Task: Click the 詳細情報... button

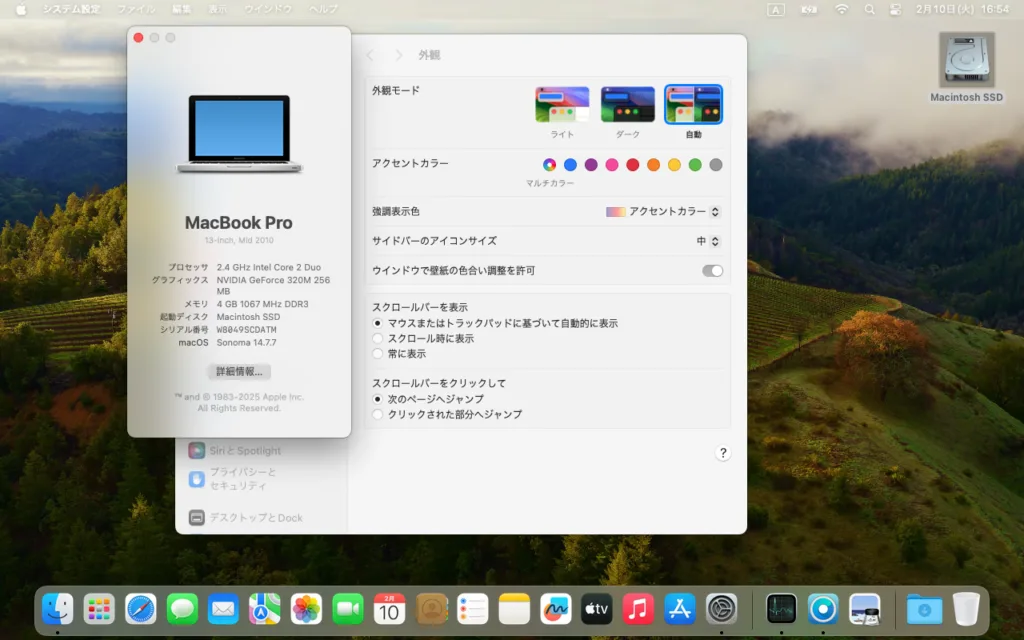Action: 239,371
